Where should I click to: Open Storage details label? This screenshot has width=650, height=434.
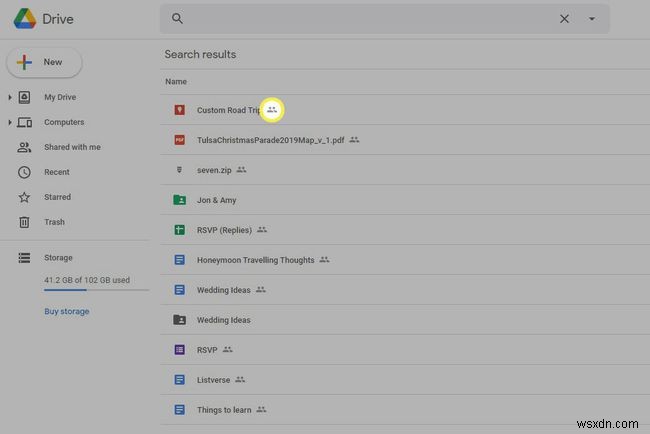[58, 258]
